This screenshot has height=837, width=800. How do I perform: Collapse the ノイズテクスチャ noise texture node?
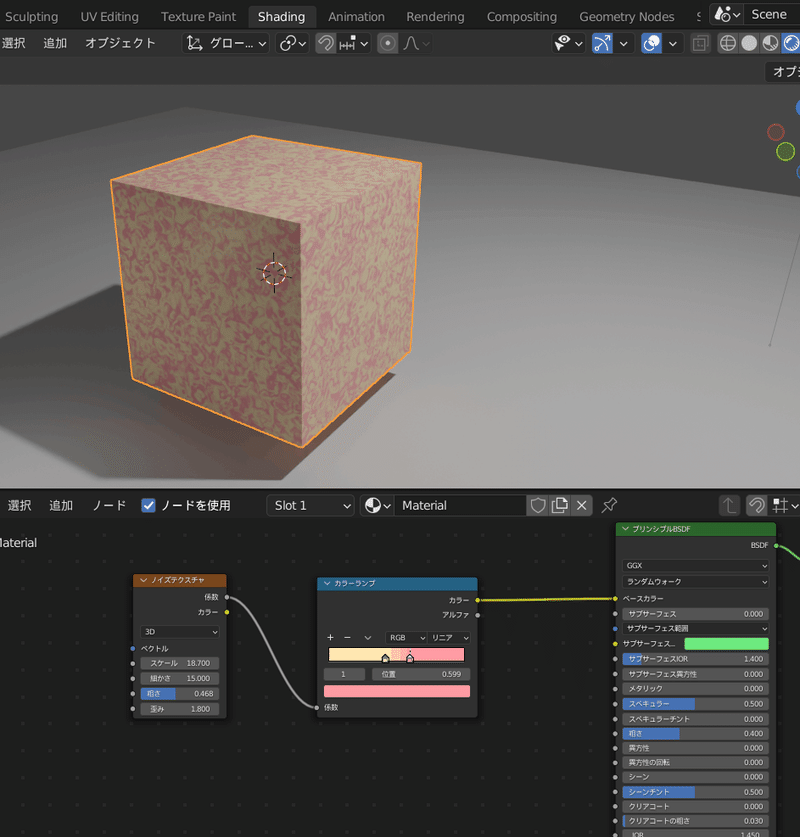click(144, 580)
